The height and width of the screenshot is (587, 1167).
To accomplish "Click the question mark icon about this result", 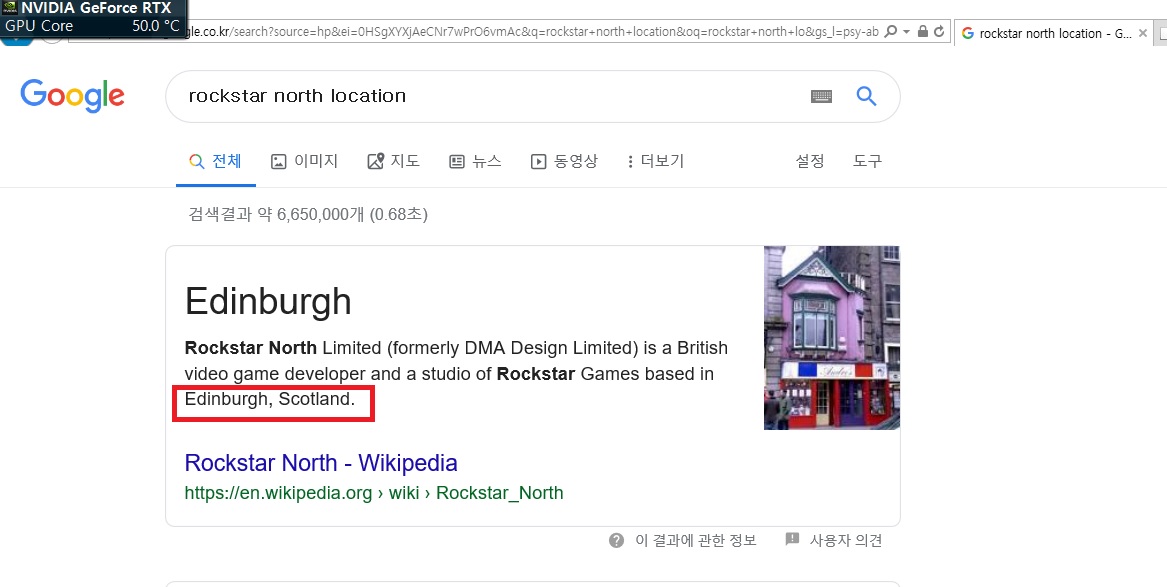I will coord(617,541).
